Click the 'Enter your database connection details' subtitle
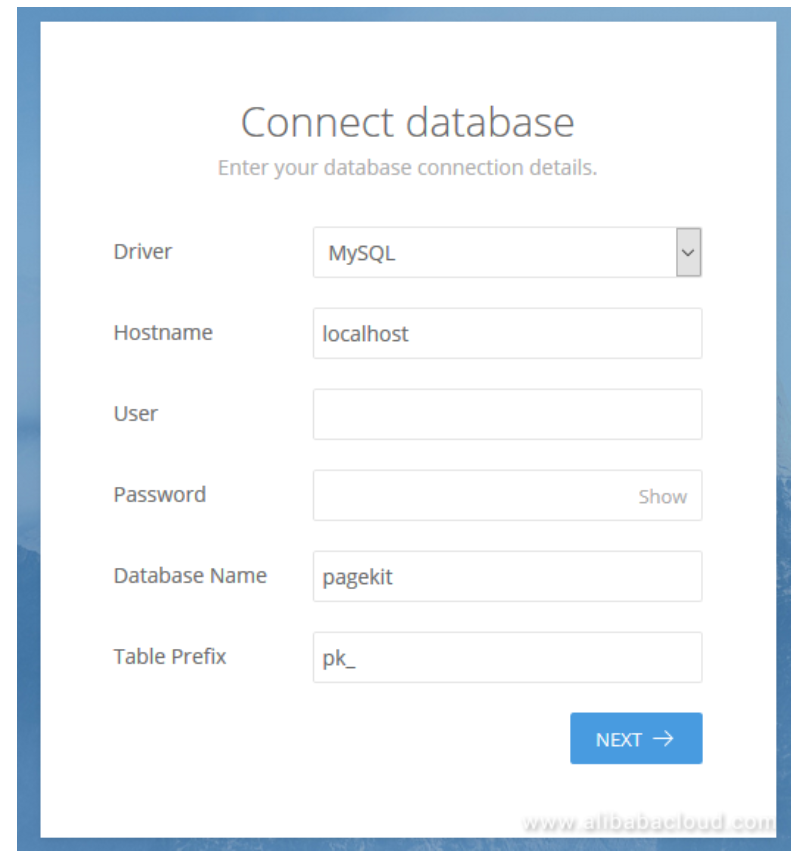 coord(407,168)
